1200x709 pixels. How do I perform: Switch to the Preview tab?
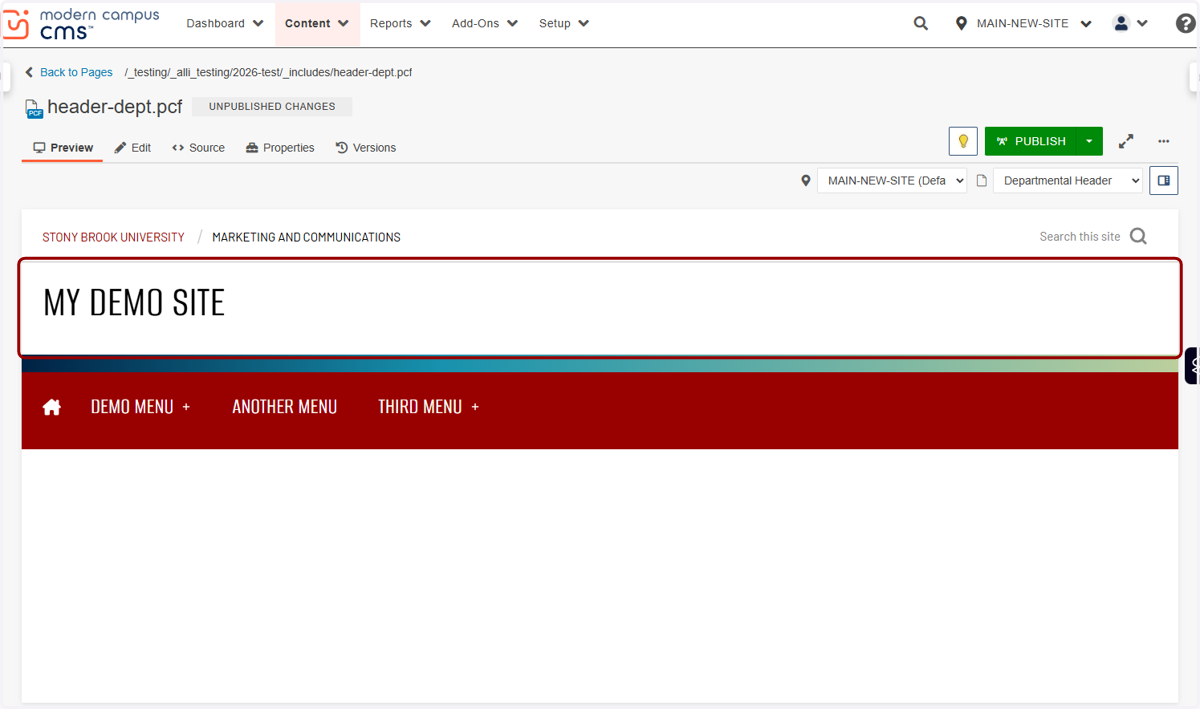point(62,148)
